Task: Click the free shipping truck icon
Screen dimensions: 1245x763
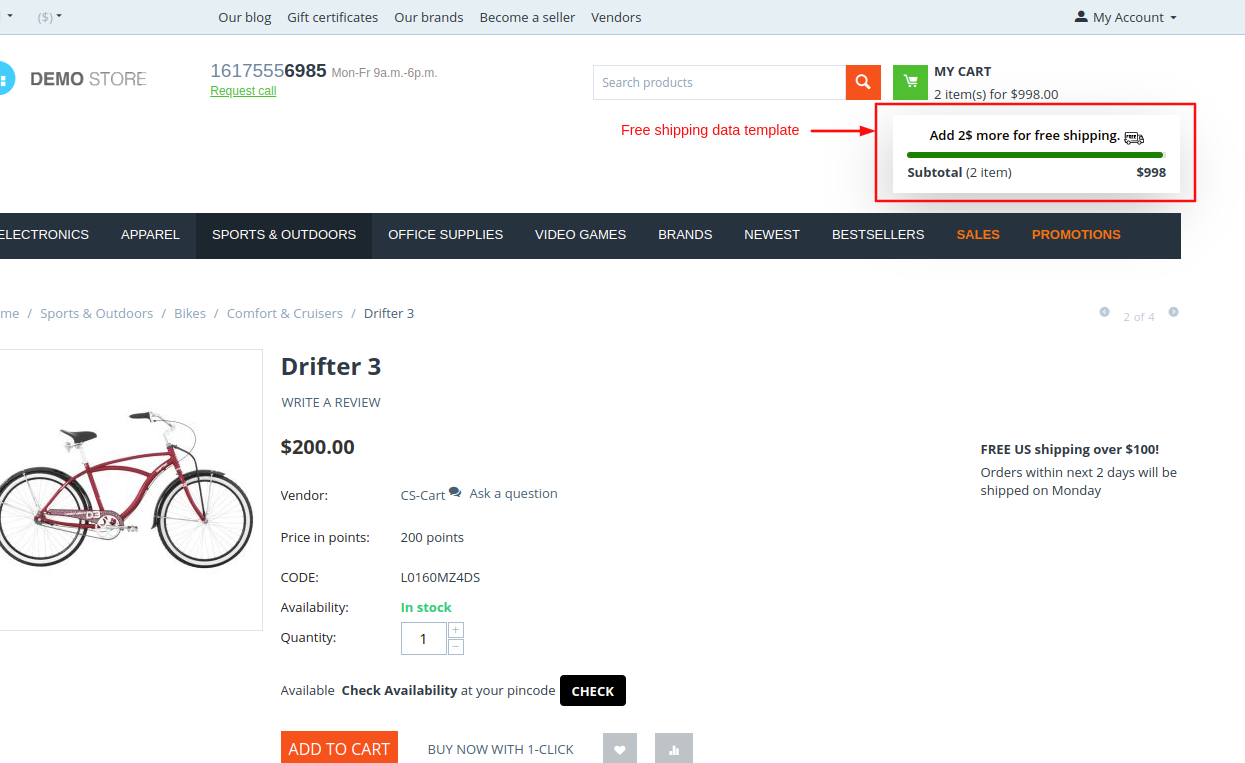Action: click(1134, 137)
